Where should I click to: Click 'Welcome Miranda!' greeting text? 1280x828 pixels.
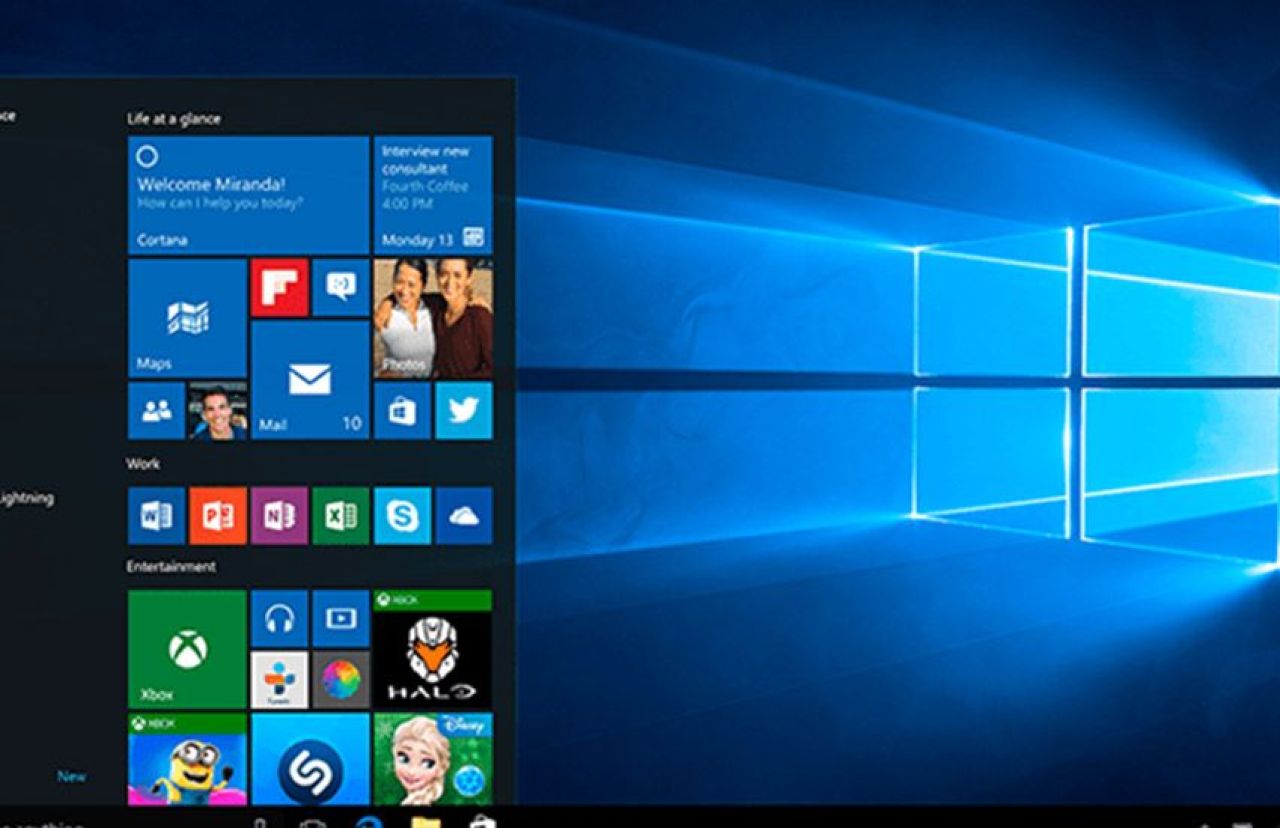point(211,184)
